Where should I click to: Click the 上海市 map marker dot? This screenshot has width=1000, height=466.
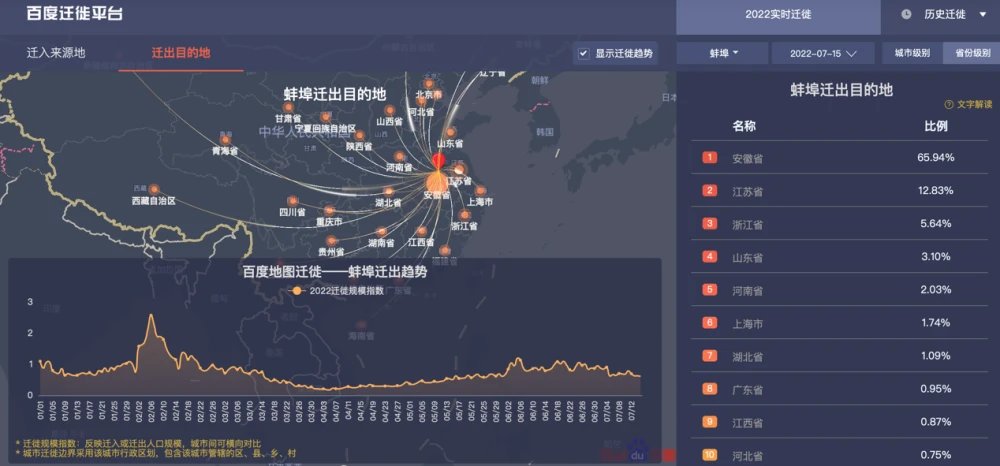[480, 191]
